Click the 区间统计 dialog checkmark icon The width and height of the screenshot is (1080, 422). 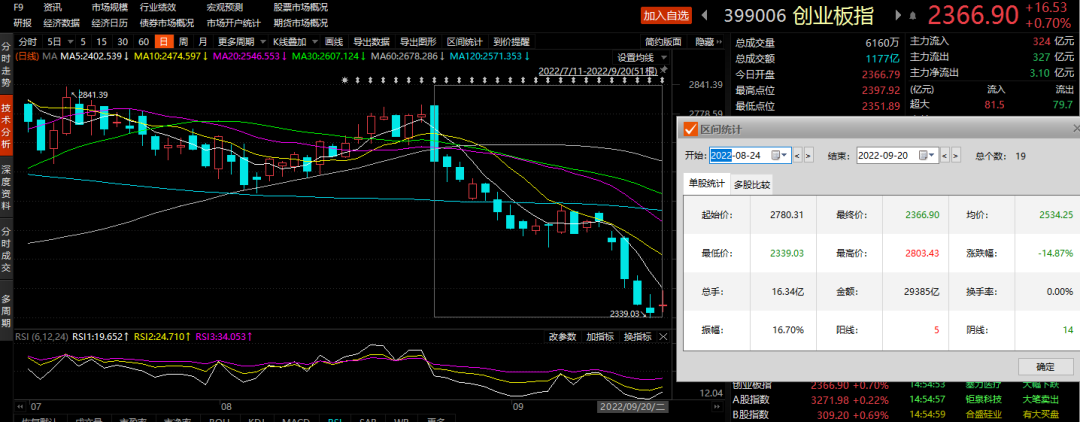[690, 128]
